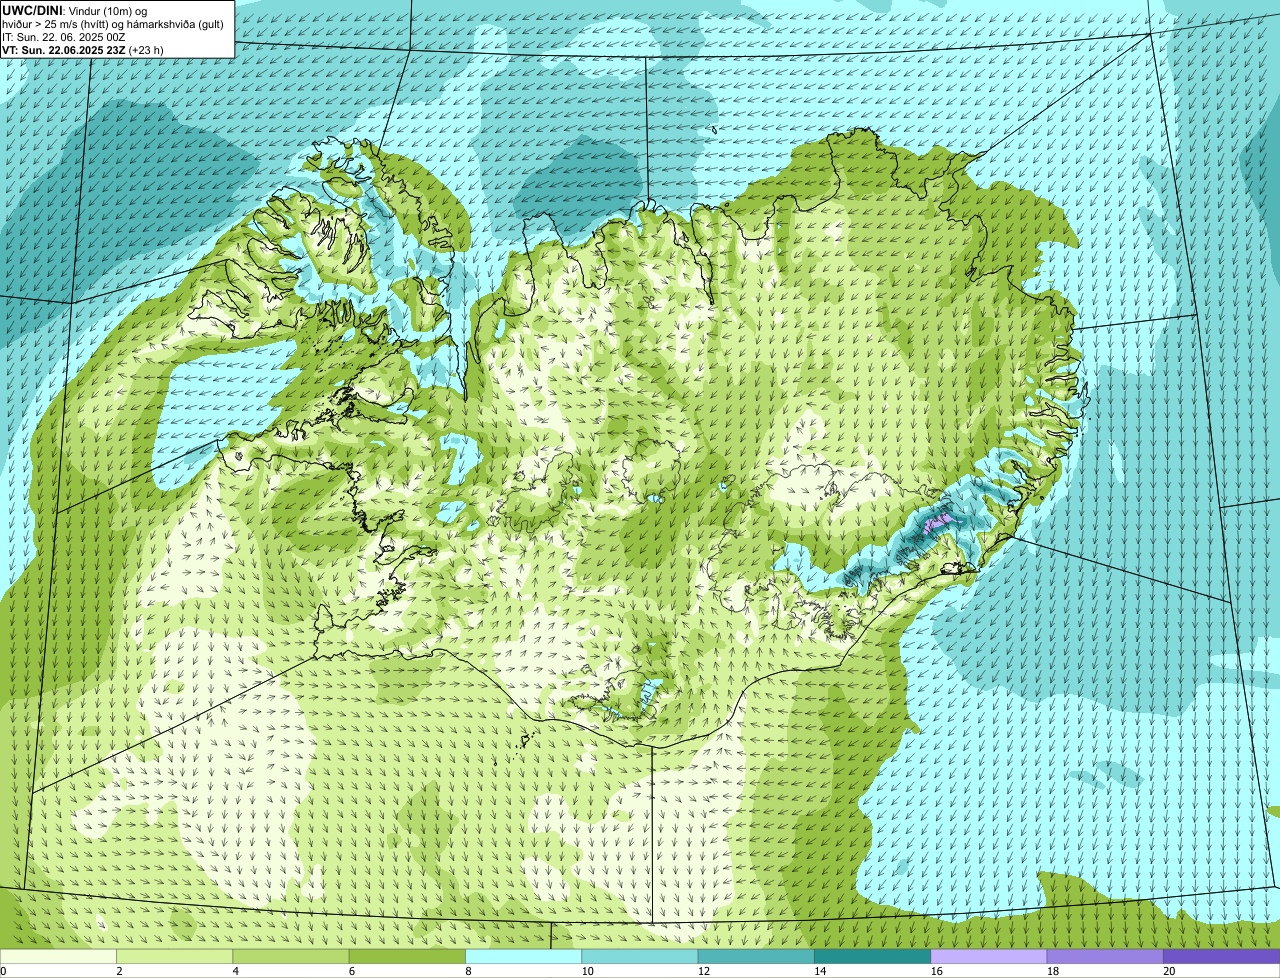Click the legend scale label '4'
Viewport: 1280px width, 978px height.
click(235, 971)
